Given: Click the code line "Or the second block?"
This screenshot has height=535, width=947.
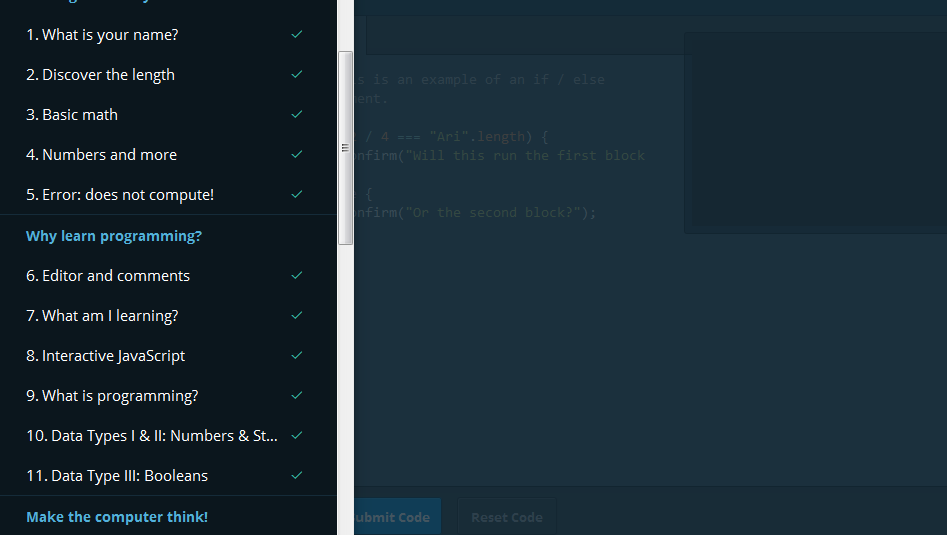Looking at the screenshot, I should pos(475,213).
